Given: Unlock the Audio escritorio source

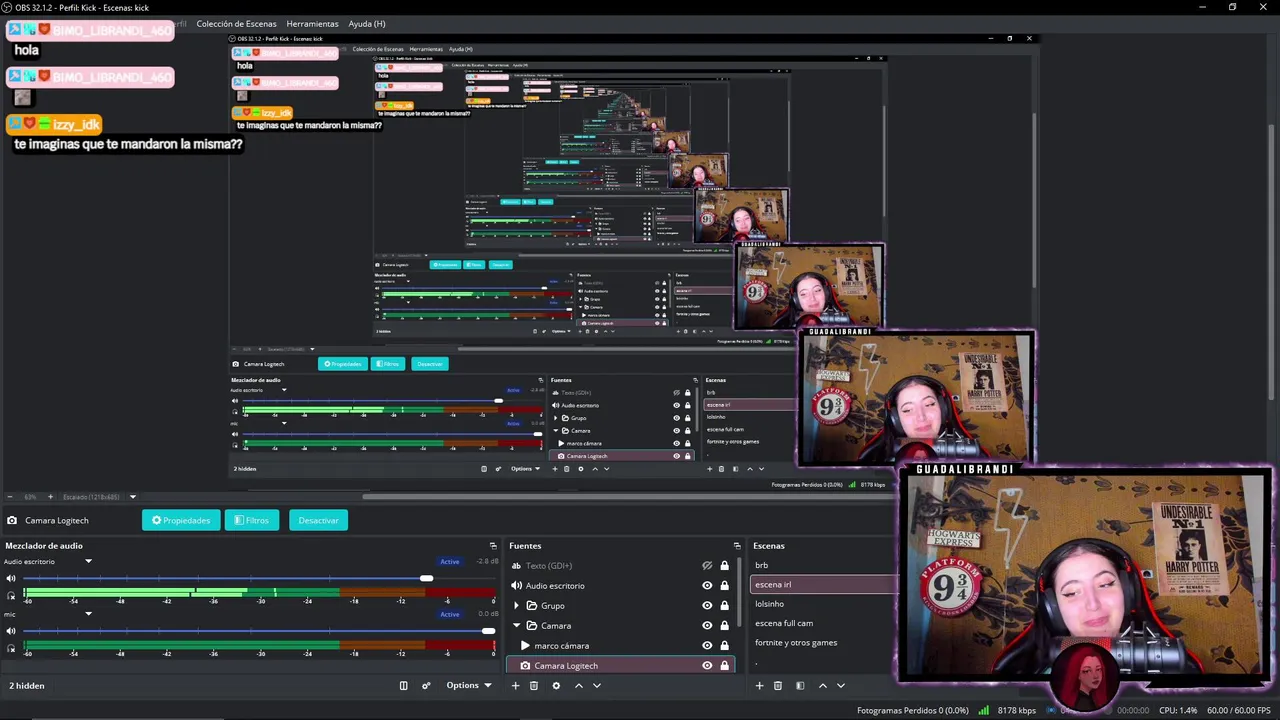Looking at the screenshot, I should 724,586.
